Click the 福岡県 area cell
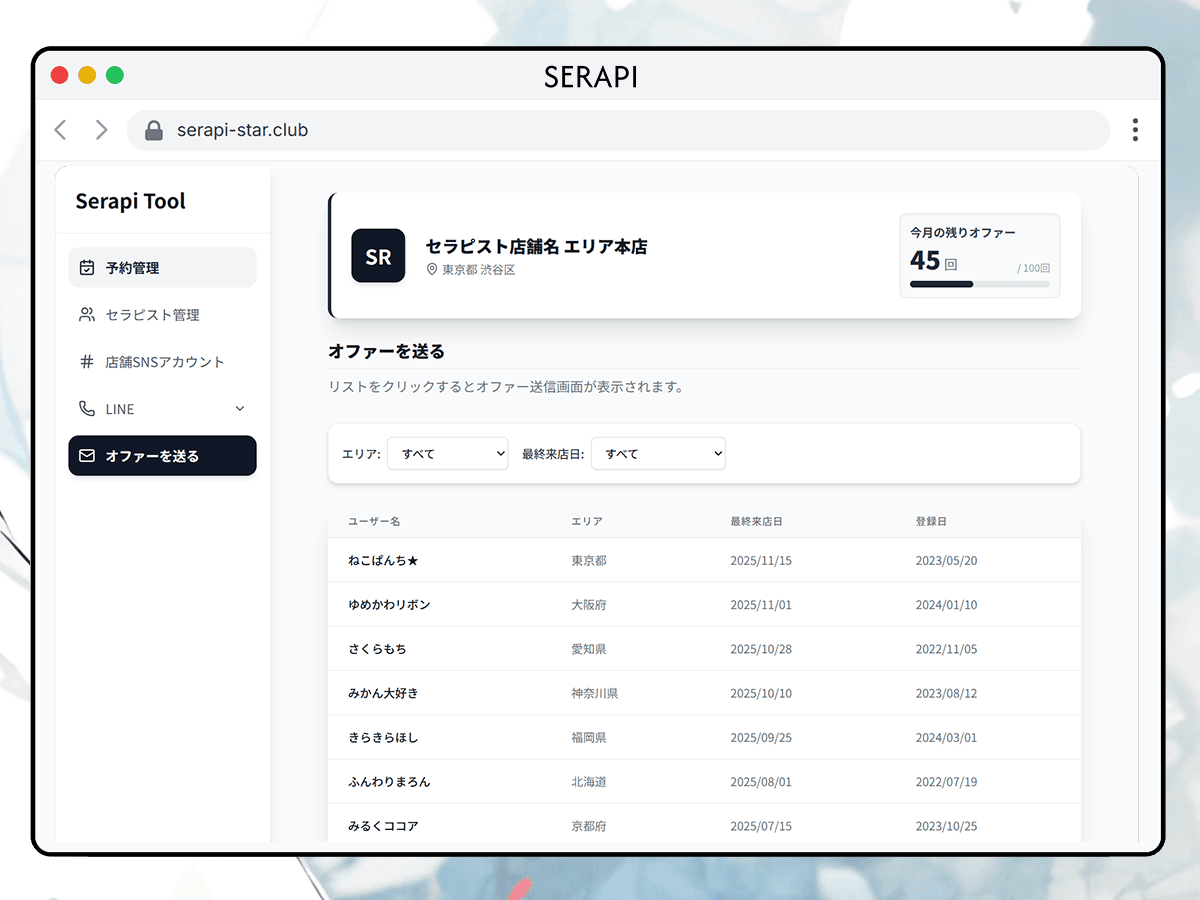Viewport: 1200px width, 900px height. click(x=589, y=737)
